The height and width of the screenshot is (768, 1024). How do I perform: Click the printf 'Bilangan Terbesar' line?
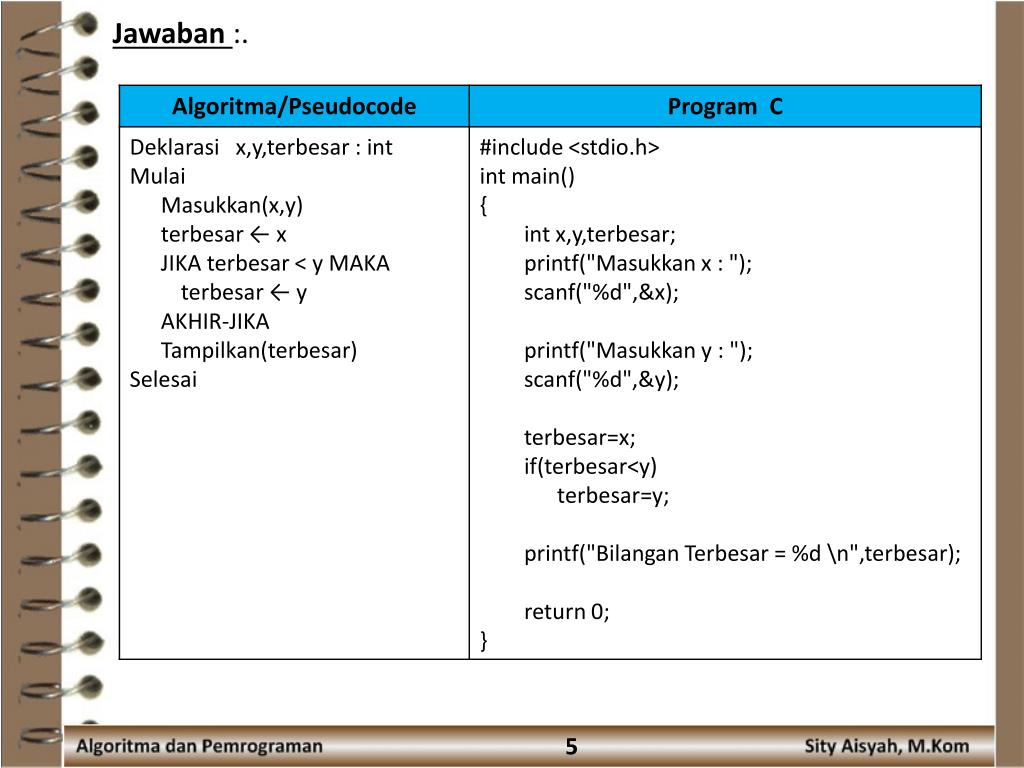(x=743, y=554)
